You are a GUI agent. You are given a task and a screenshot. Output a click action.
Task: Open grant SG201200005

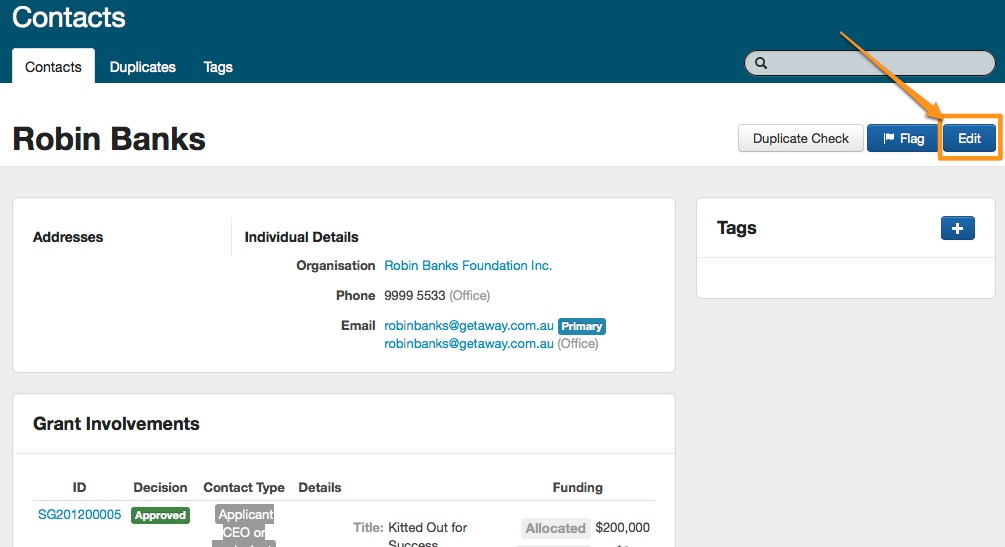click(x=79, y=515)
